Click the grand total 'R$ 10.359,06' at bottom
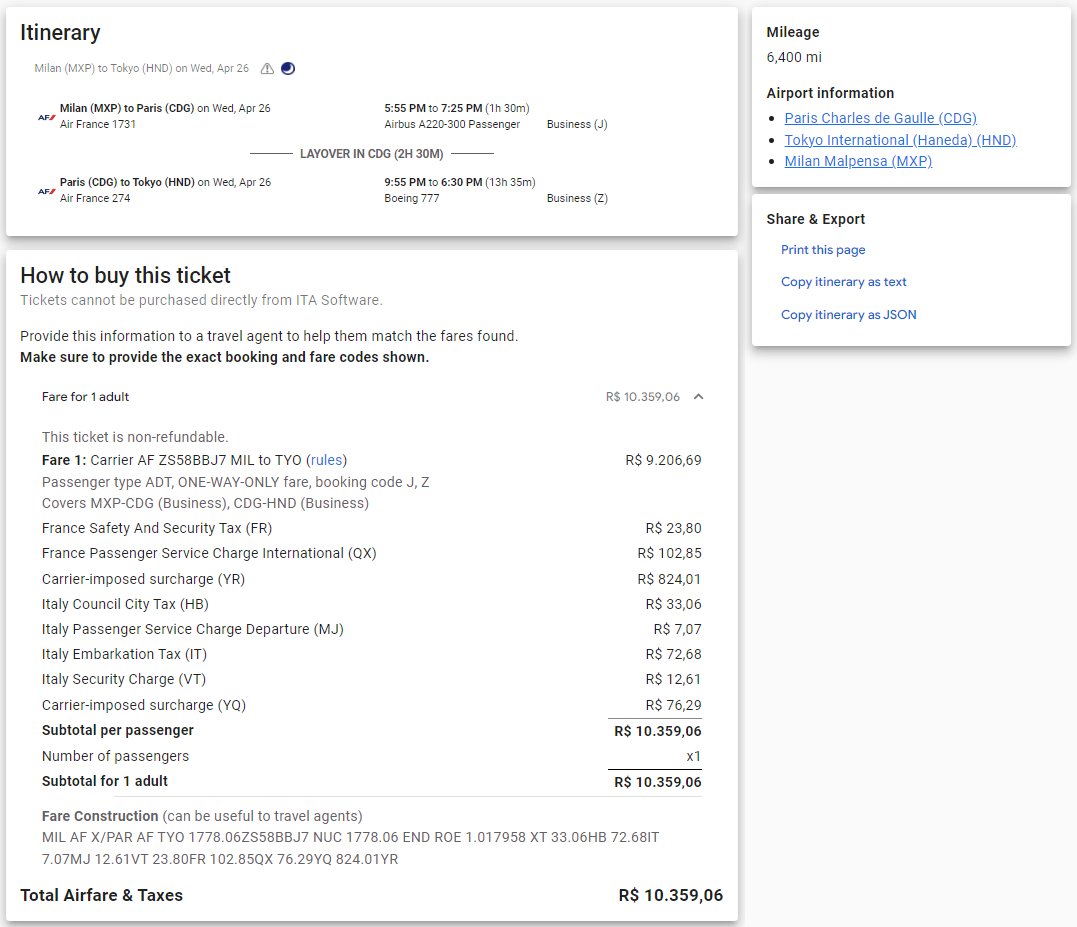The height and width of the screenshot is (927, 1077). [670, 895]
